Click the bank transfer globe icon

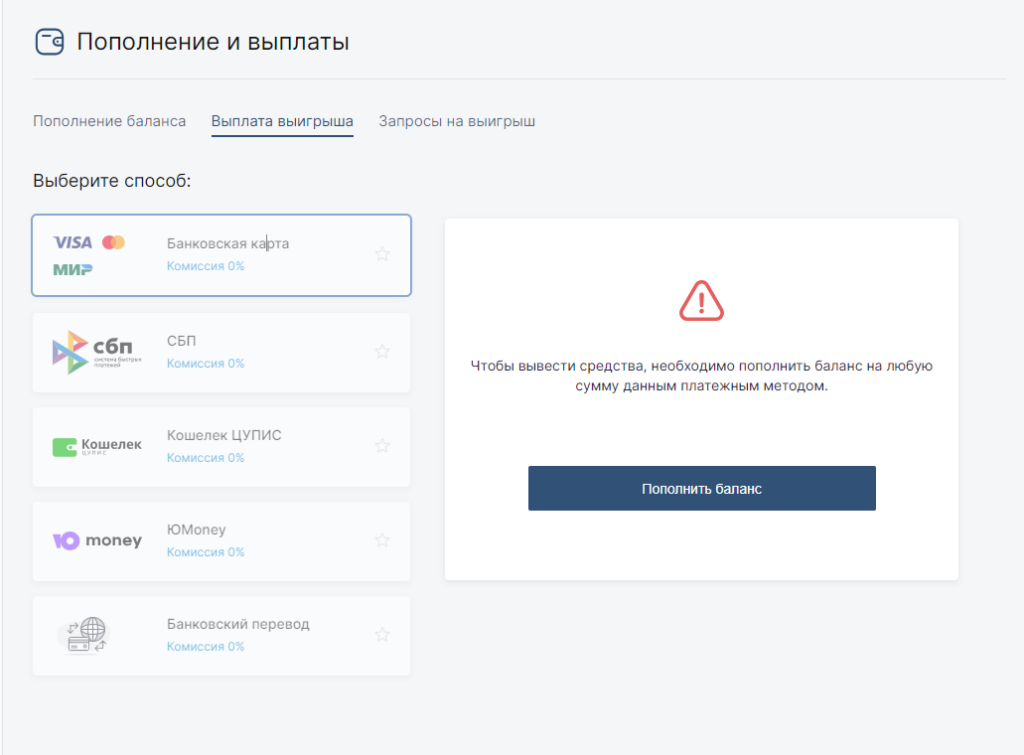pyautogui.click(x=85, y=635)
